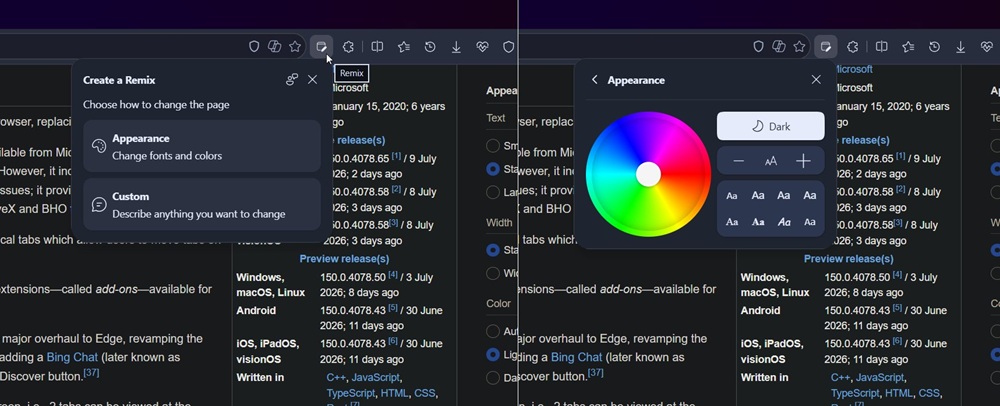Click 'Windows, macOS, Linux' text in right window

[x=775, y=285]
